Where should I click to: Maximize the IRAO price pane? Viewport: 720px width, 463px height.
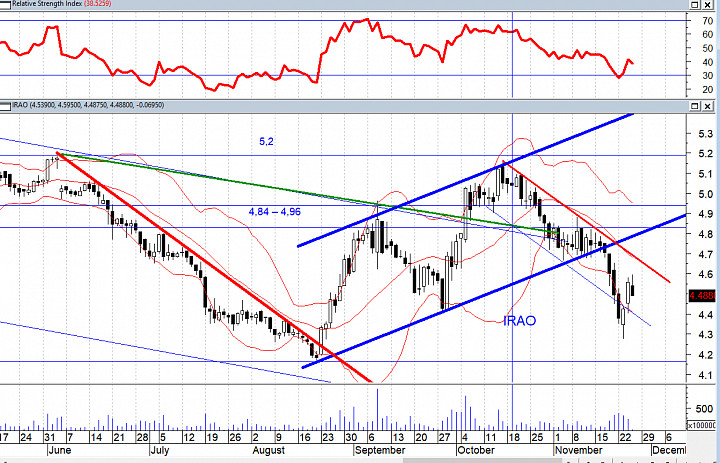tap(695, 107)
